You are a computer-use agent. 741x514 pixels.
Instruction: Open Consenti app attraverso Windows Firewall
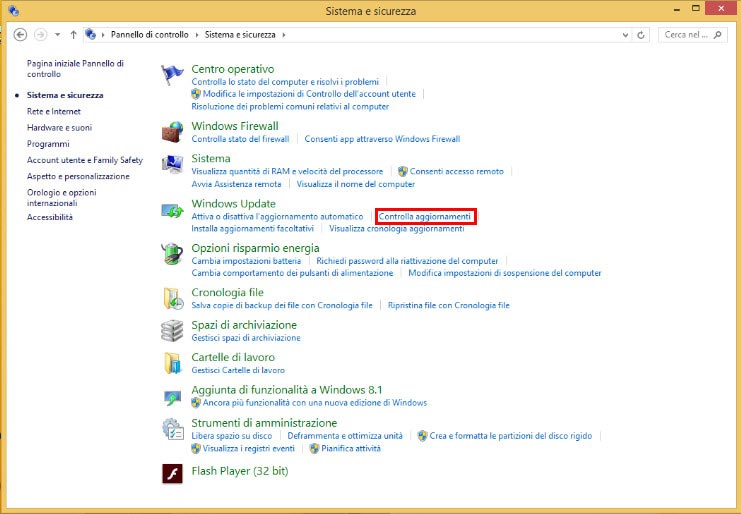(x=382, y=139)
